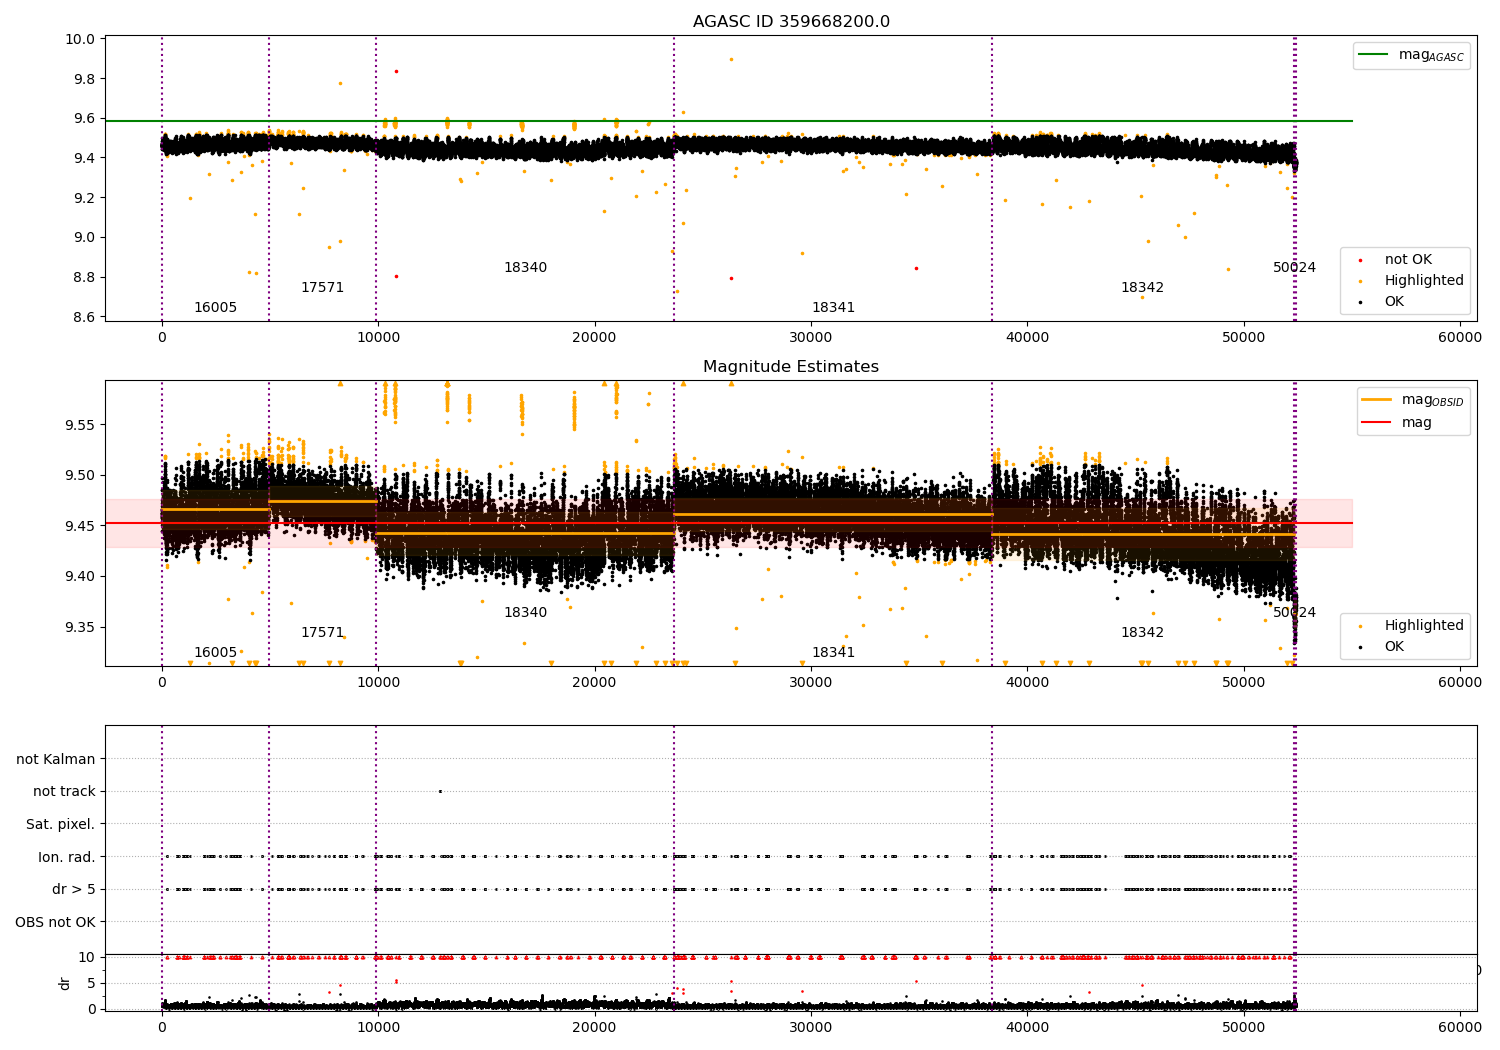Screen dimensions: 1500x1050
Task: Click the "not Kalman" flag row label
Action: pyautogui.click(x=56, y=759)
